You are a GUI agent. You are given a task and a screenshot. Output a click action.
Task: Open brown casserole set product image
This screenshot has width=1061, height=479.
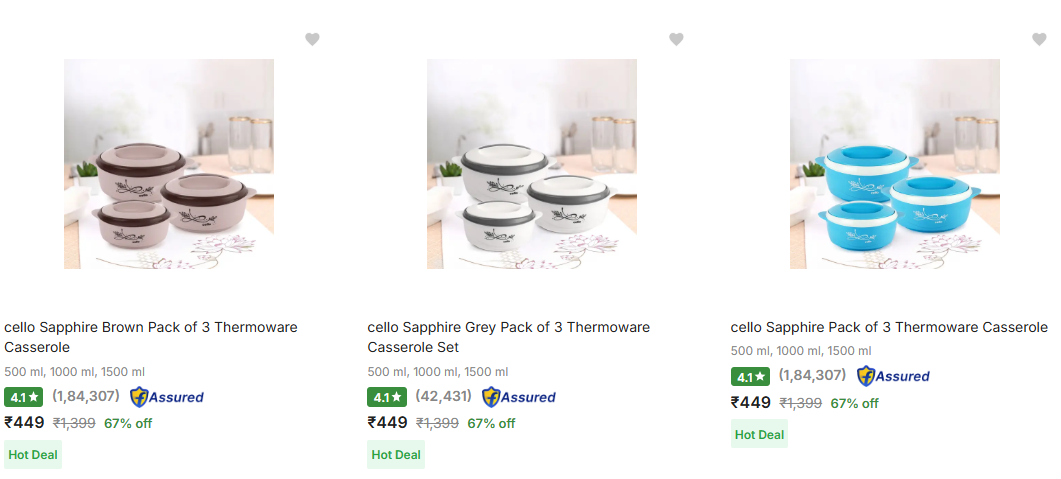(x=169, y=164)
